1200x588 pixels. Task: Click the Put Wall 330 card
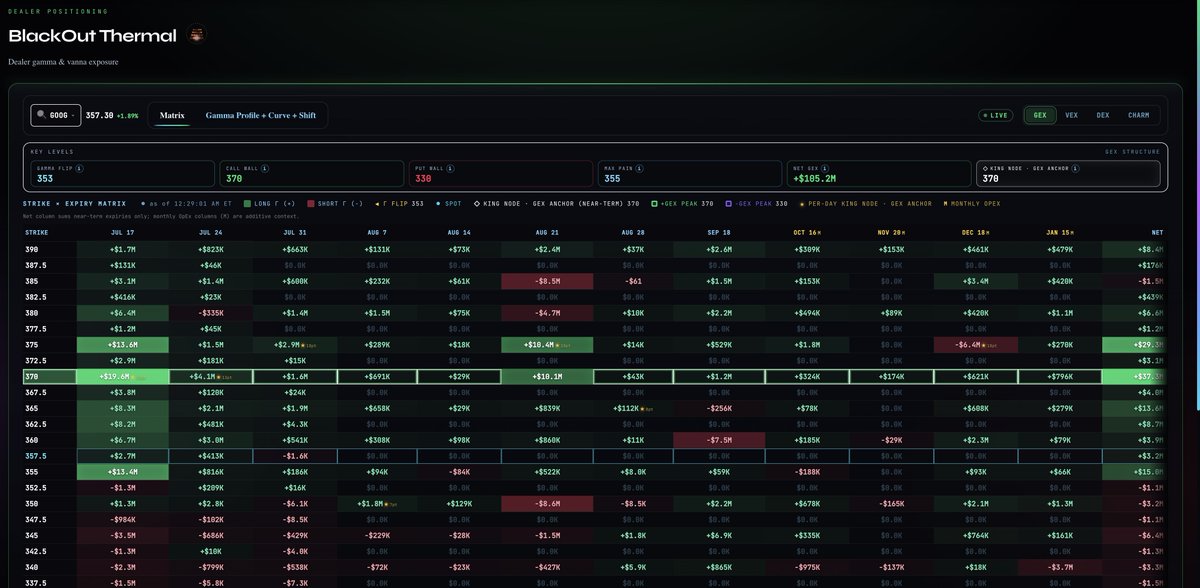pyautogui.click(x=499, y=174)
